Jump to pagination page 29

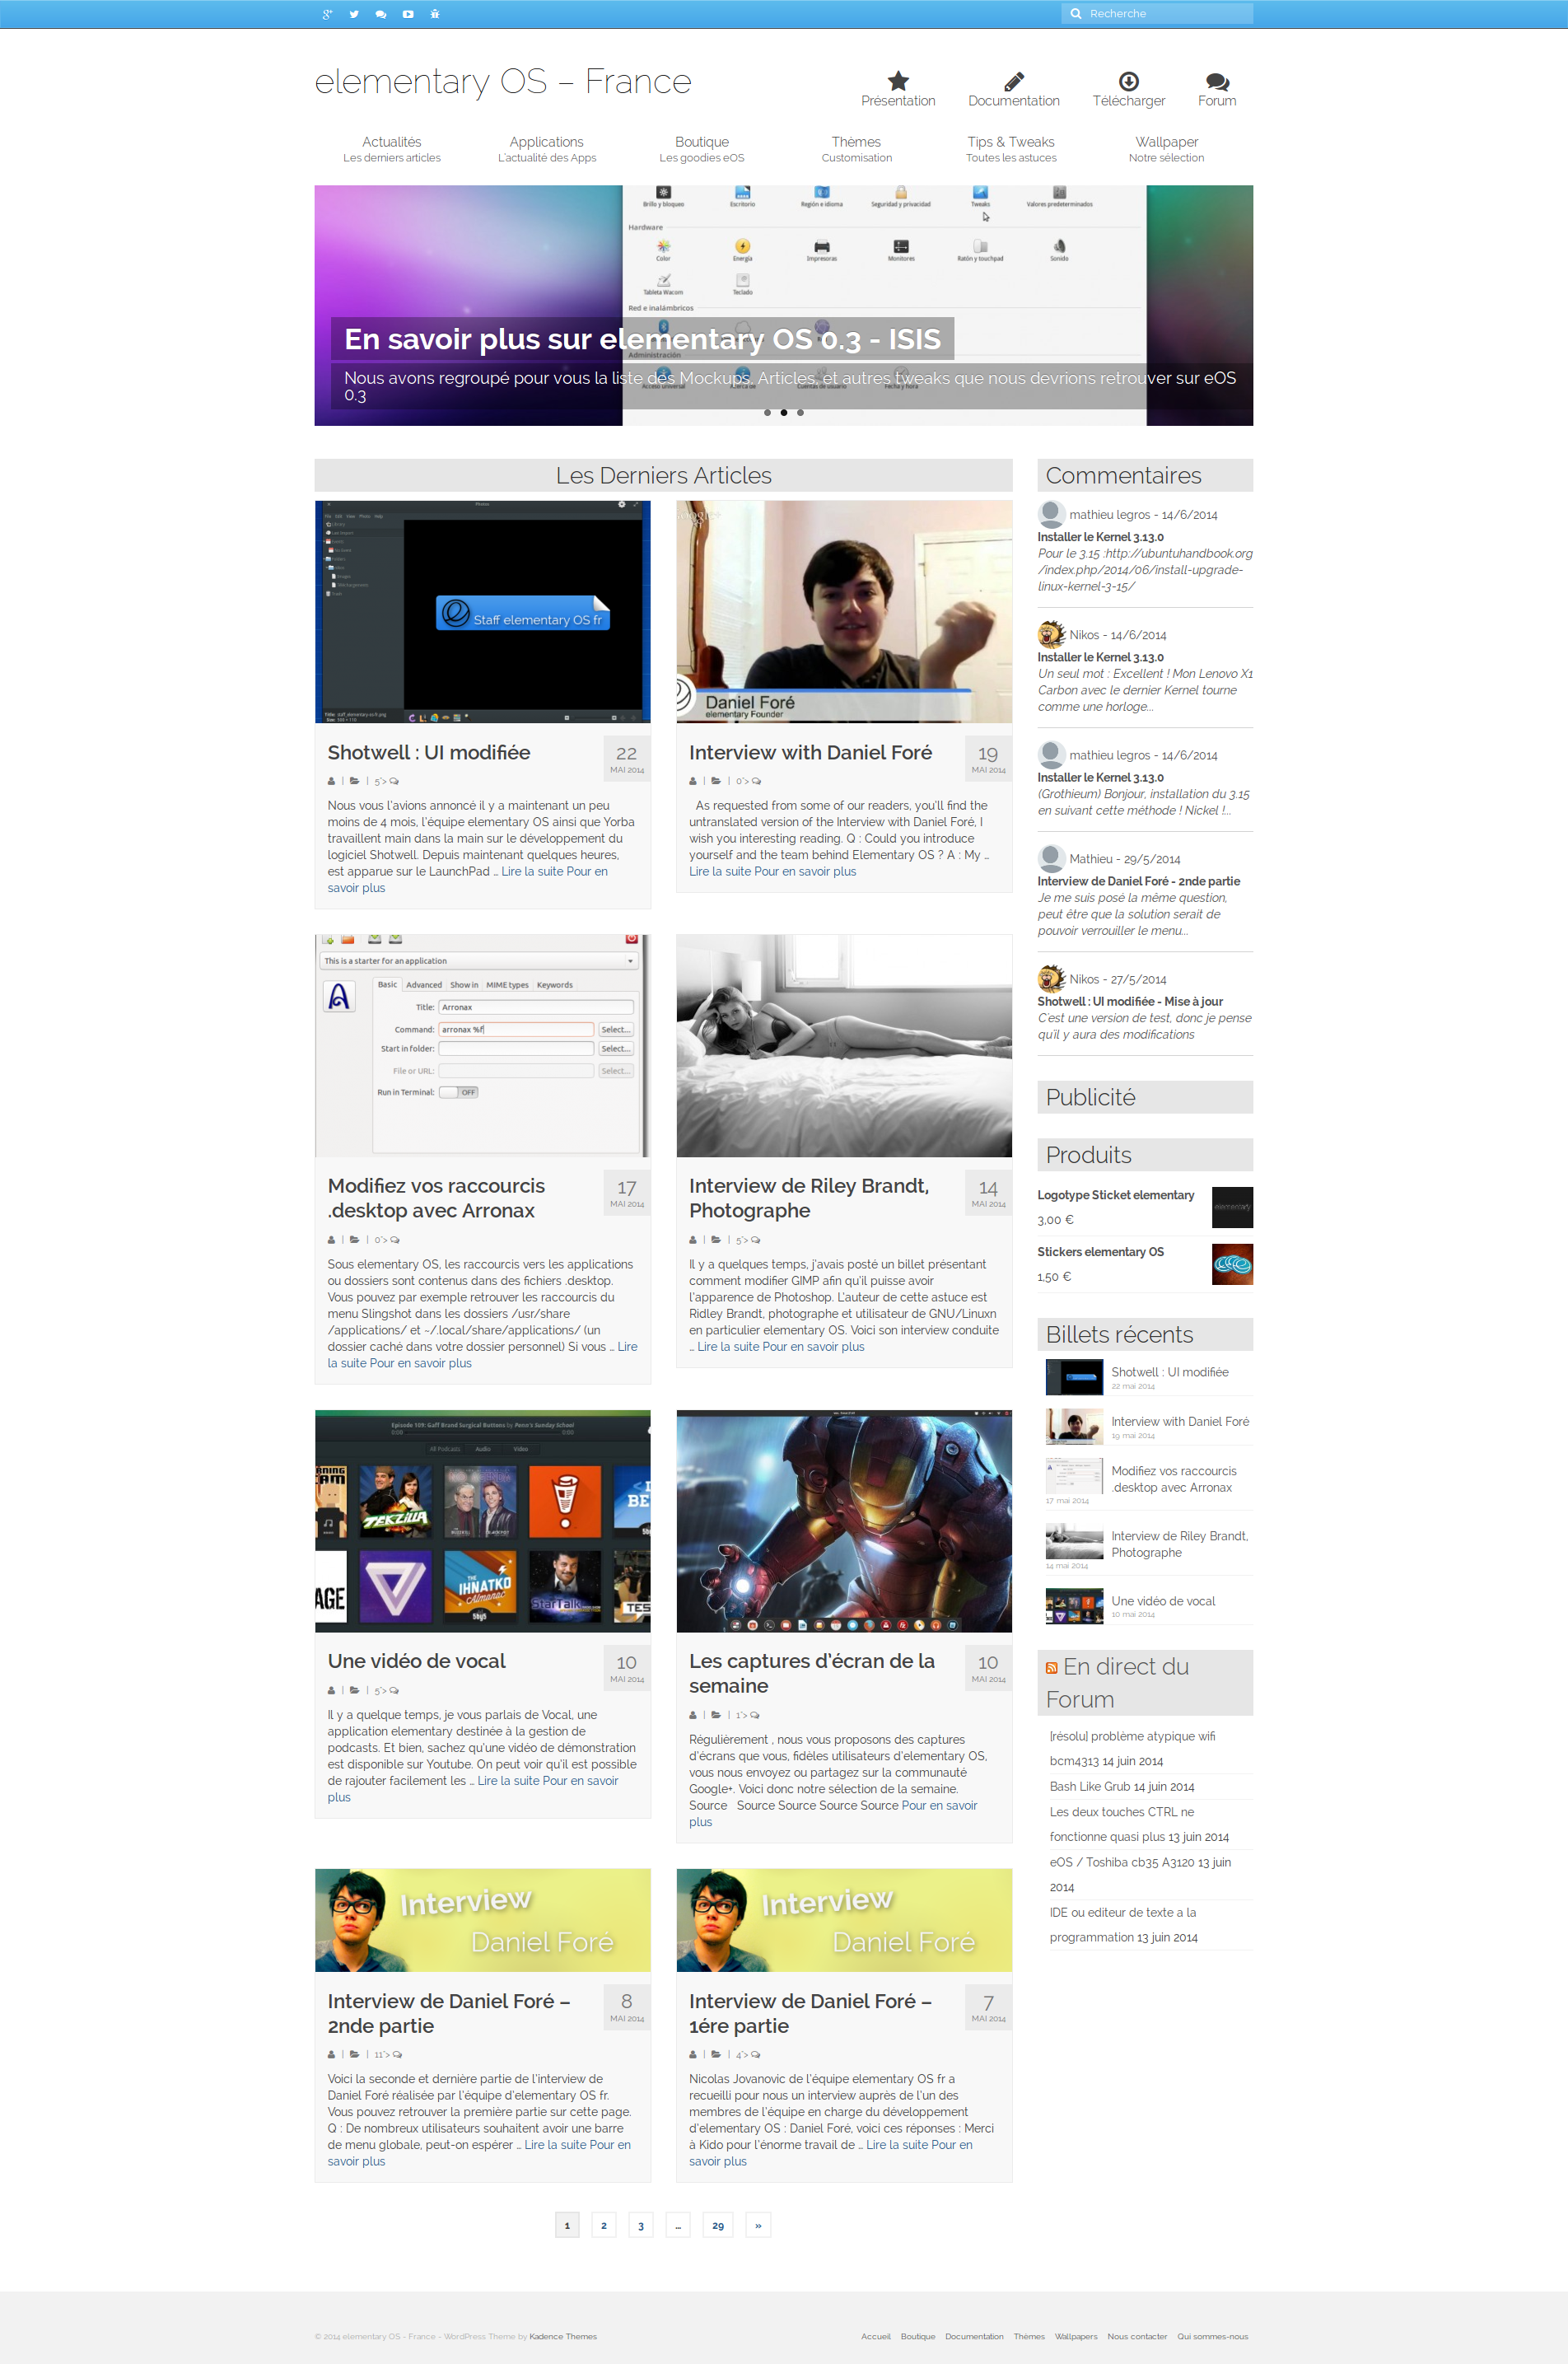[718, 2225]
